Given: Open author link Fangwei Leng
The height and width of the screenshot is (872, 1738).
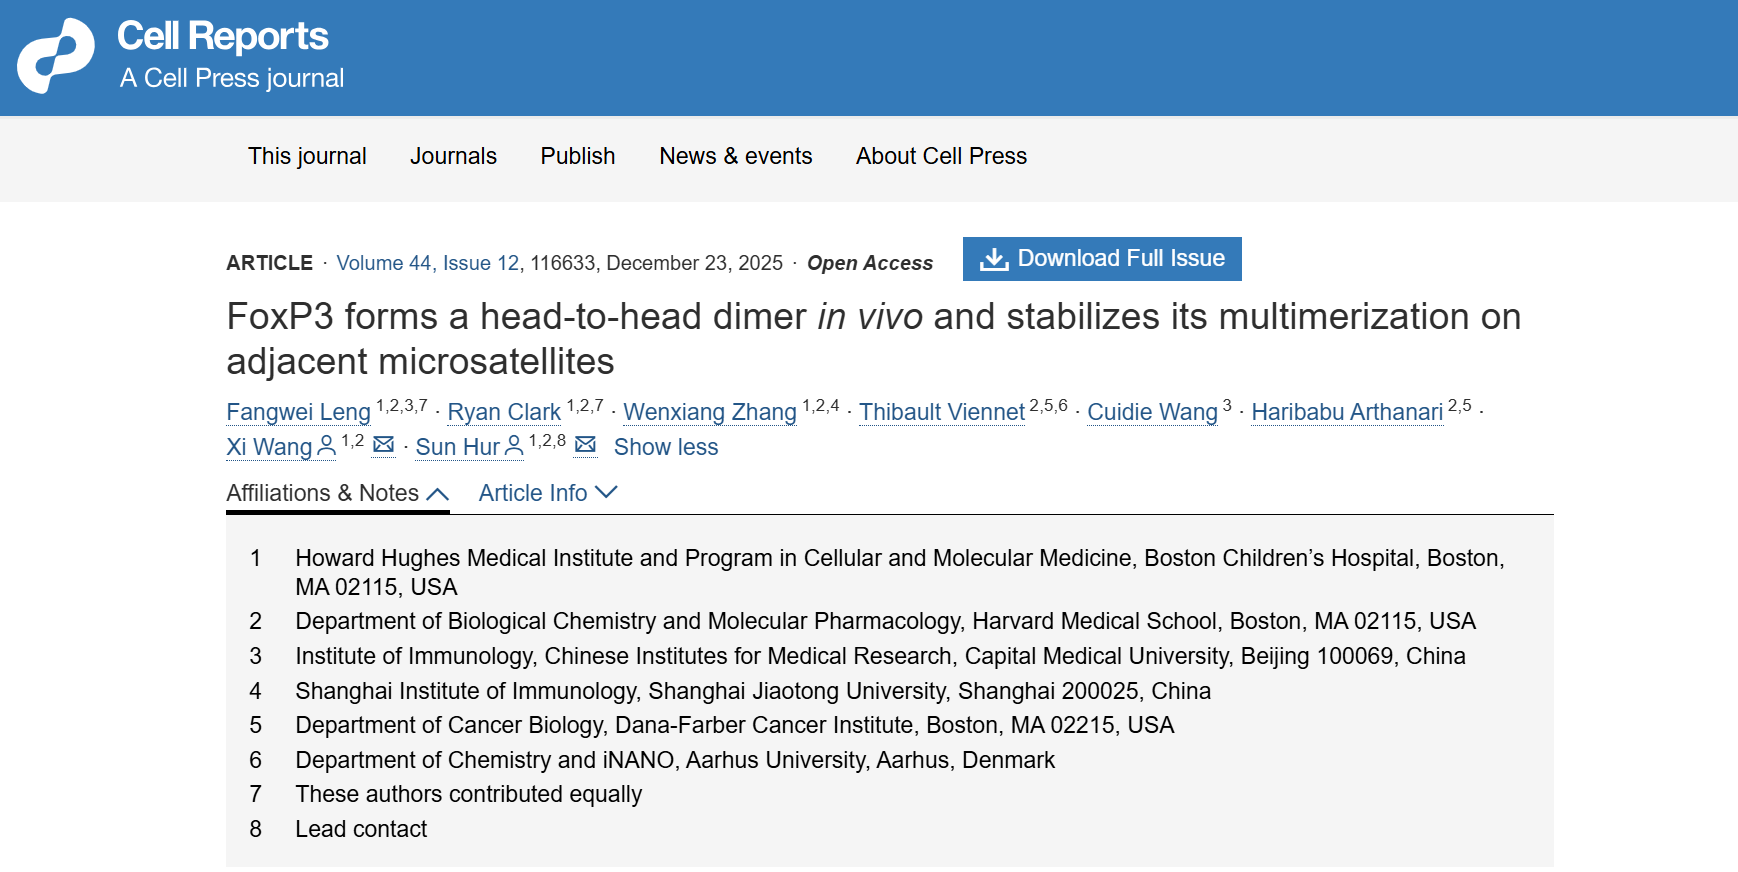Looking at the screenshot, I should pos(298,412).
